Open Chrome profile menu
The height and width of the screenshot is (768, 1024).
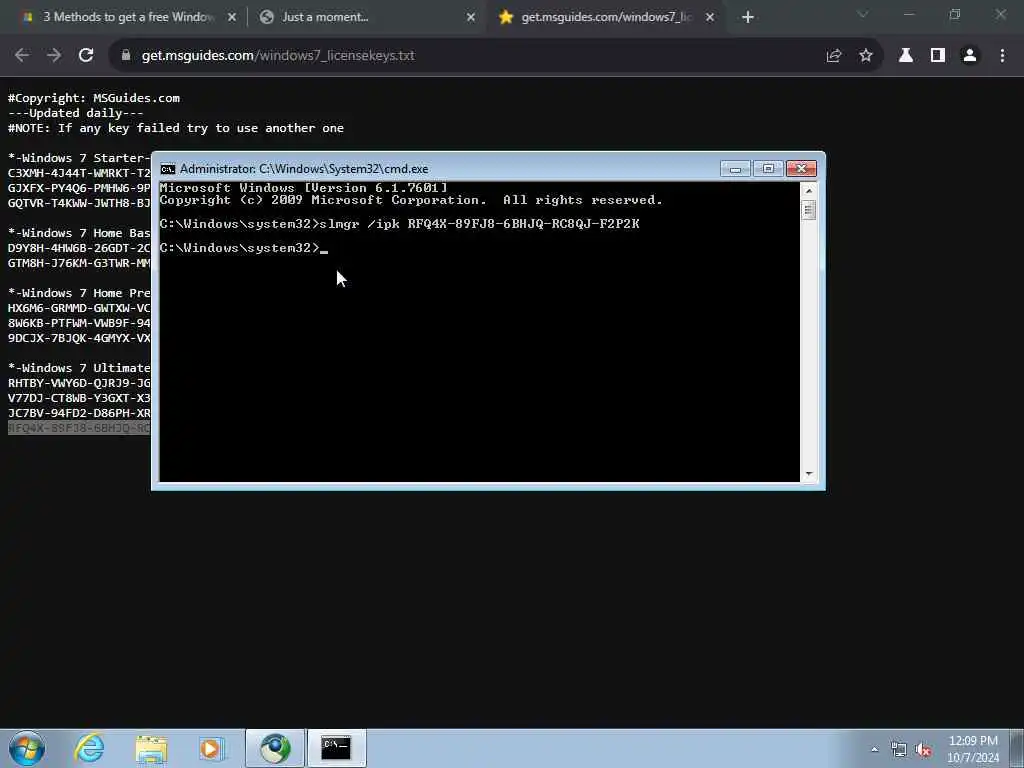tap(970, 56)
